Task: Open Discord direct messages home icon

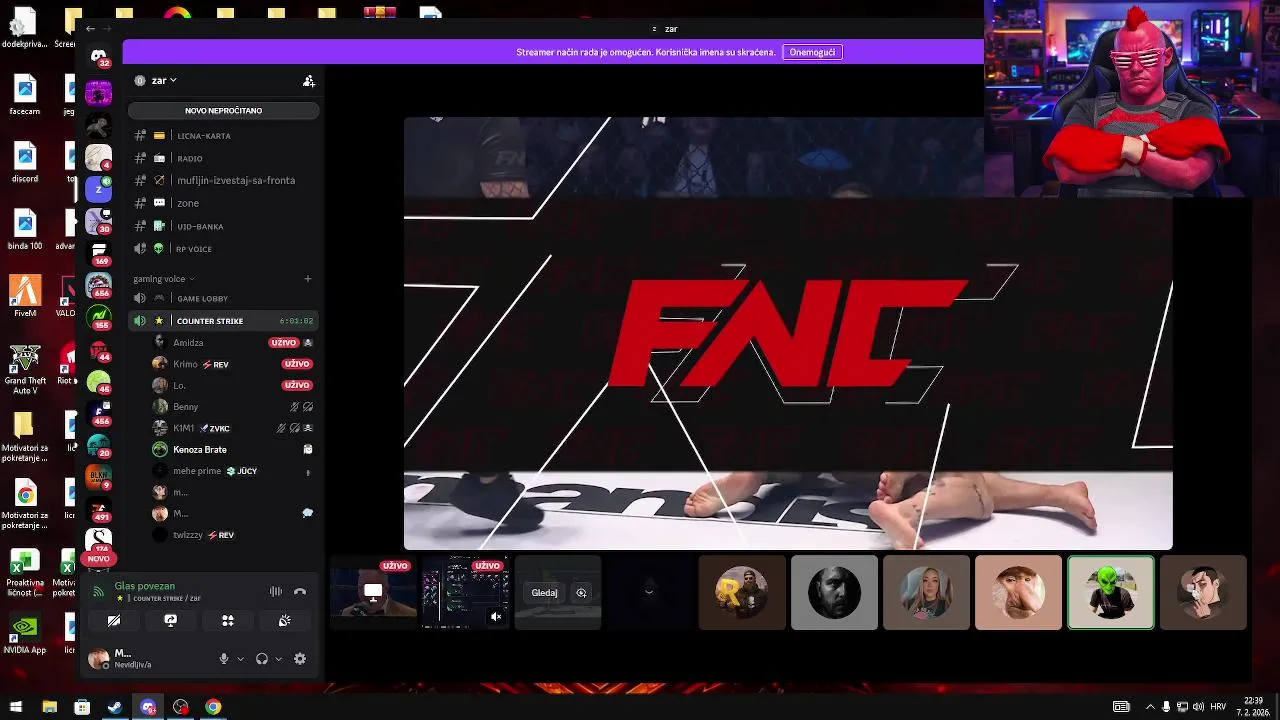Action: [98, 57]
